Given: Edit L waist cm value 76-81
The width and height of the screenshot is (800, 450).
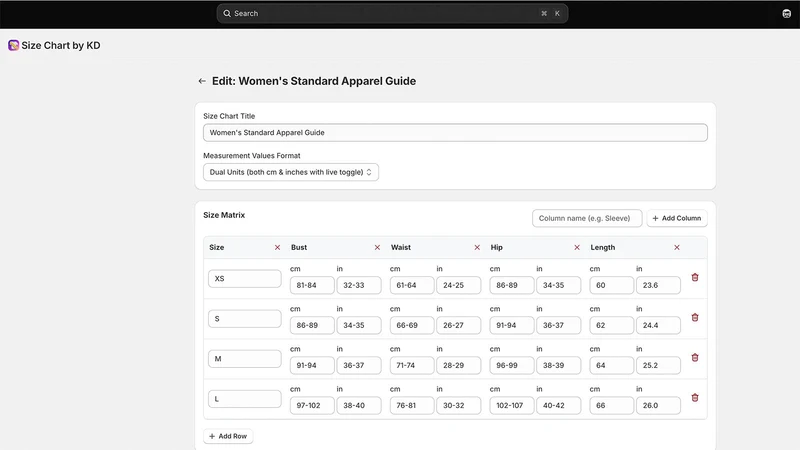Looking at the screenshot, I should point(412,406).
